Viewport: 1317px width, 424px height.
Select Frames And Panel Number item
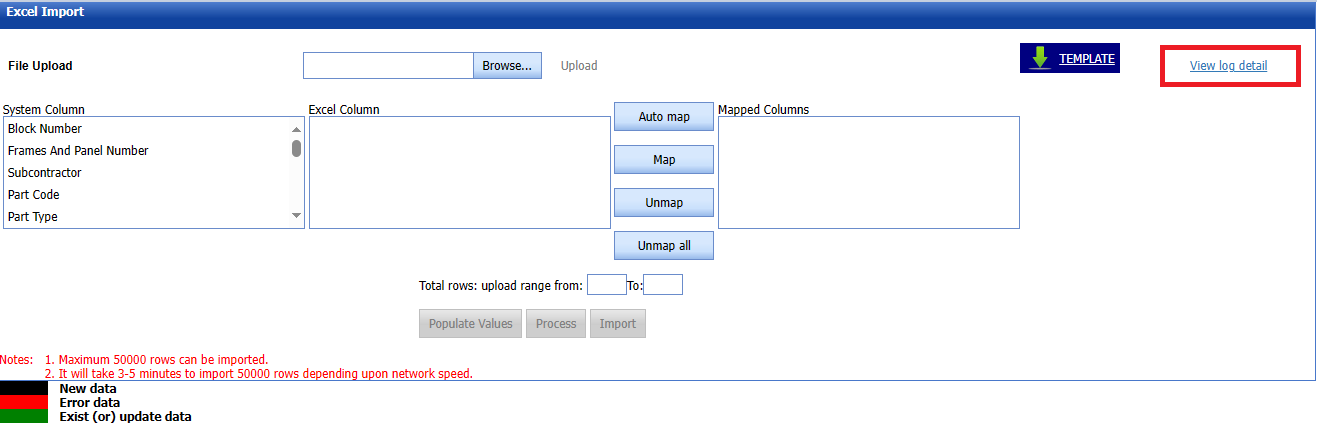[x=78, y=151]
